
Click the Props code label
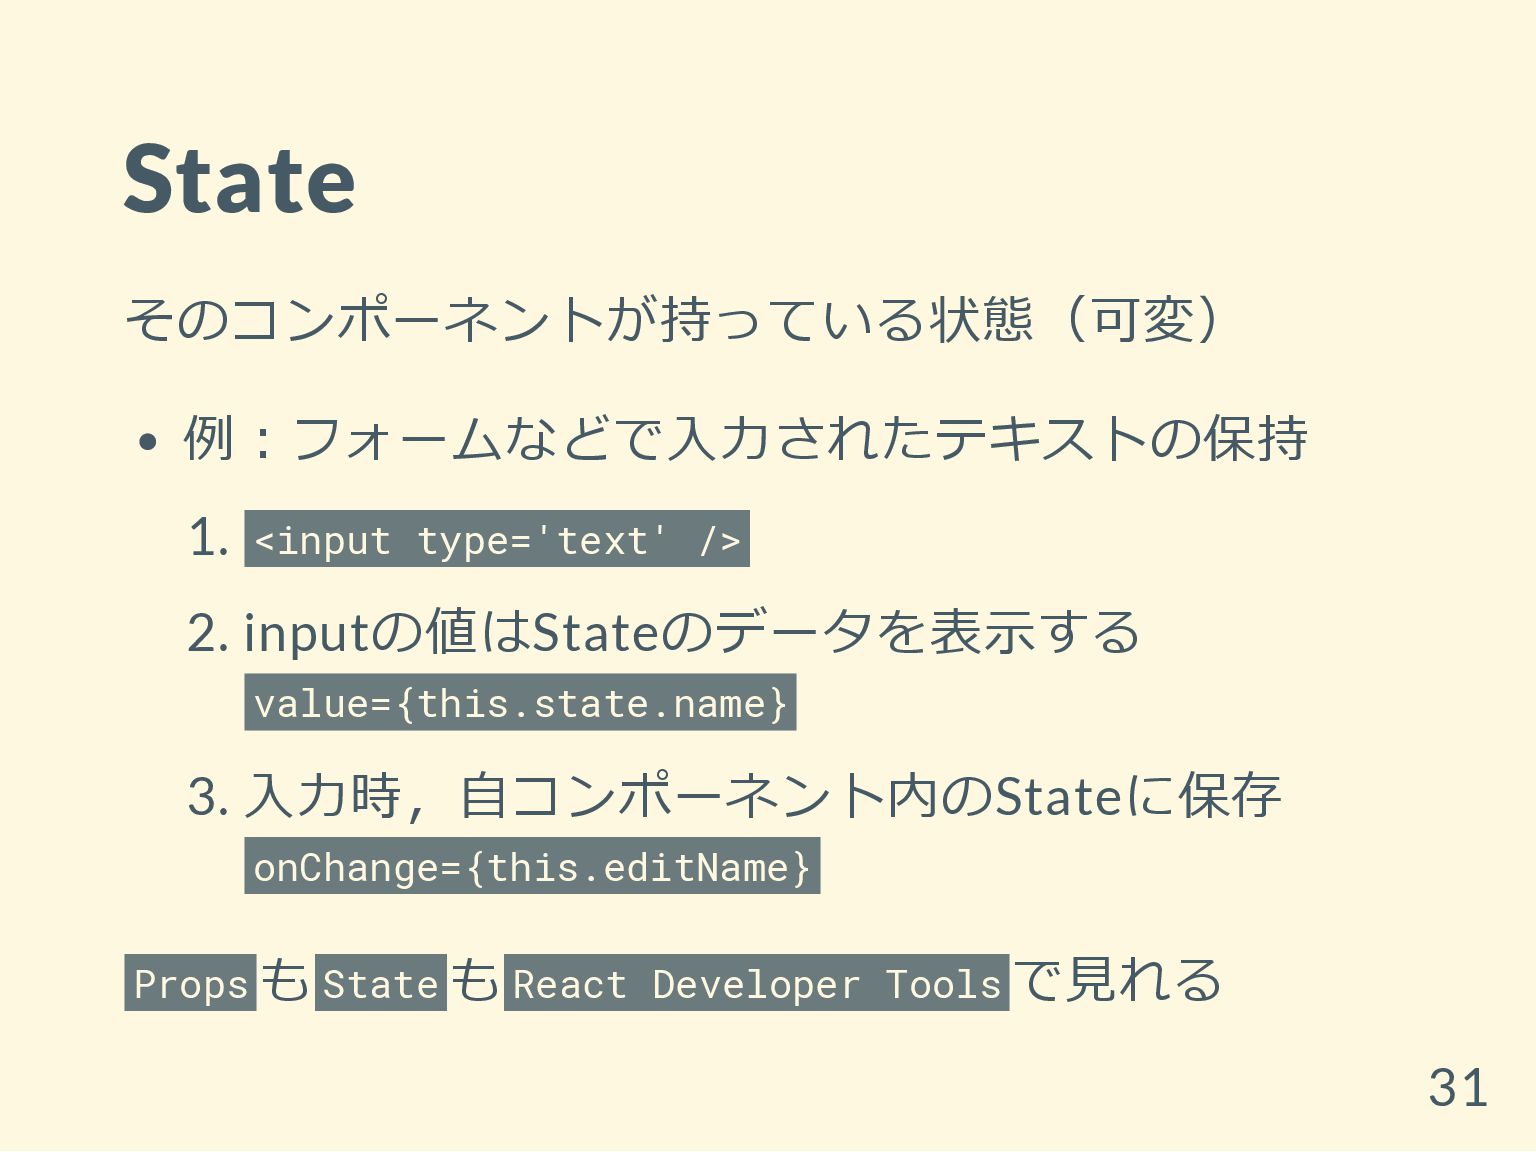191,984
